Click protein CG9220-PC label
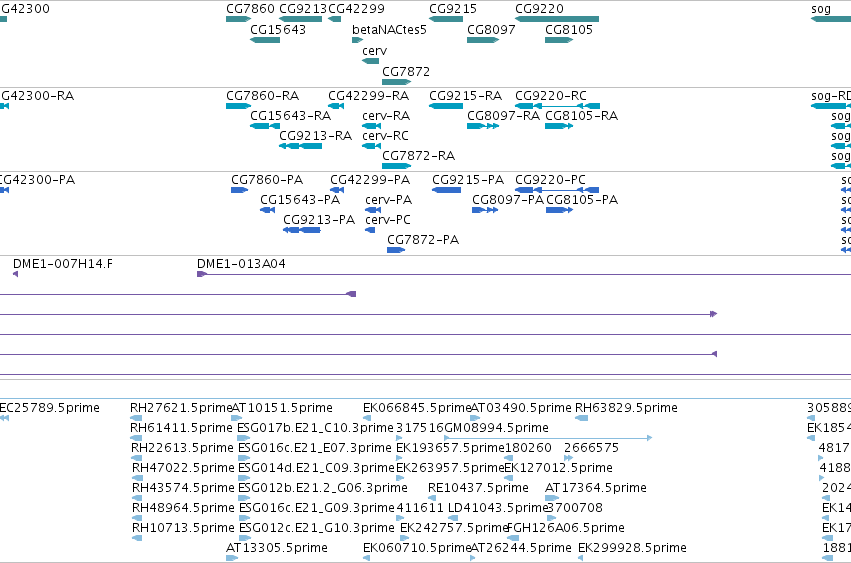Image resolution: width=851 pixels, height=563 pixels. point(550,180)
